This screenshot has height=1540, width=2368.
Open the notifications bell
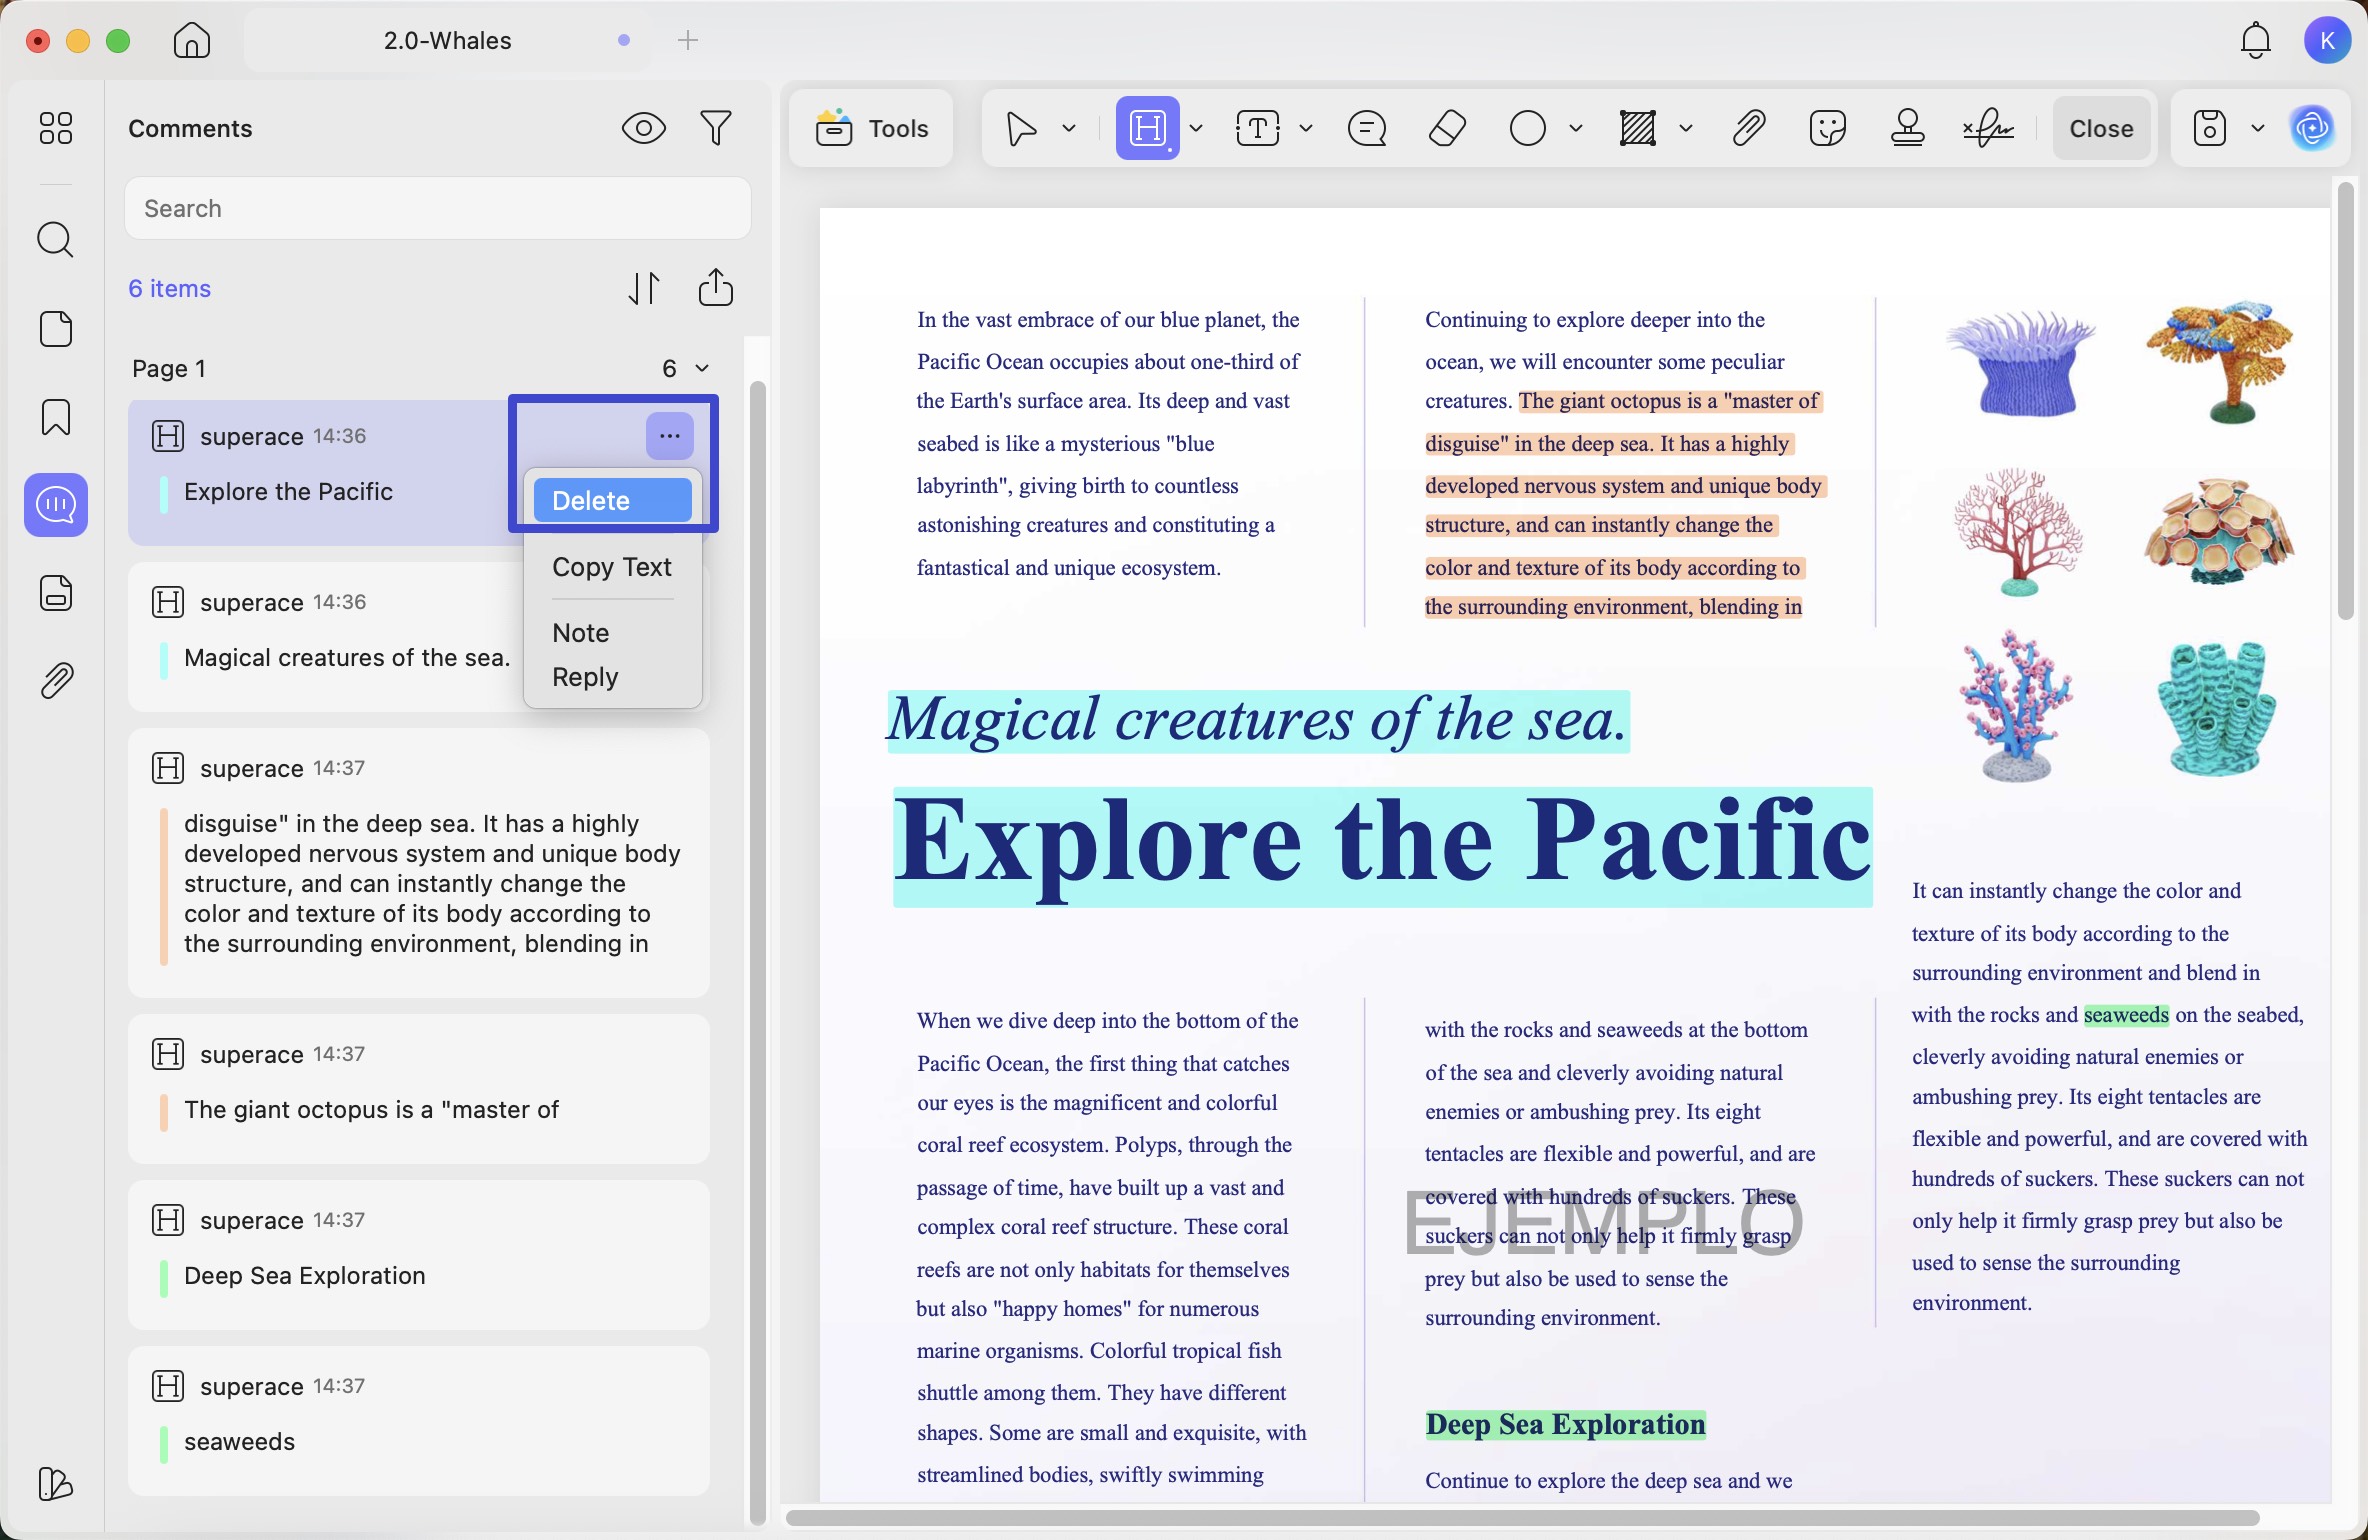pos(2256,41)
